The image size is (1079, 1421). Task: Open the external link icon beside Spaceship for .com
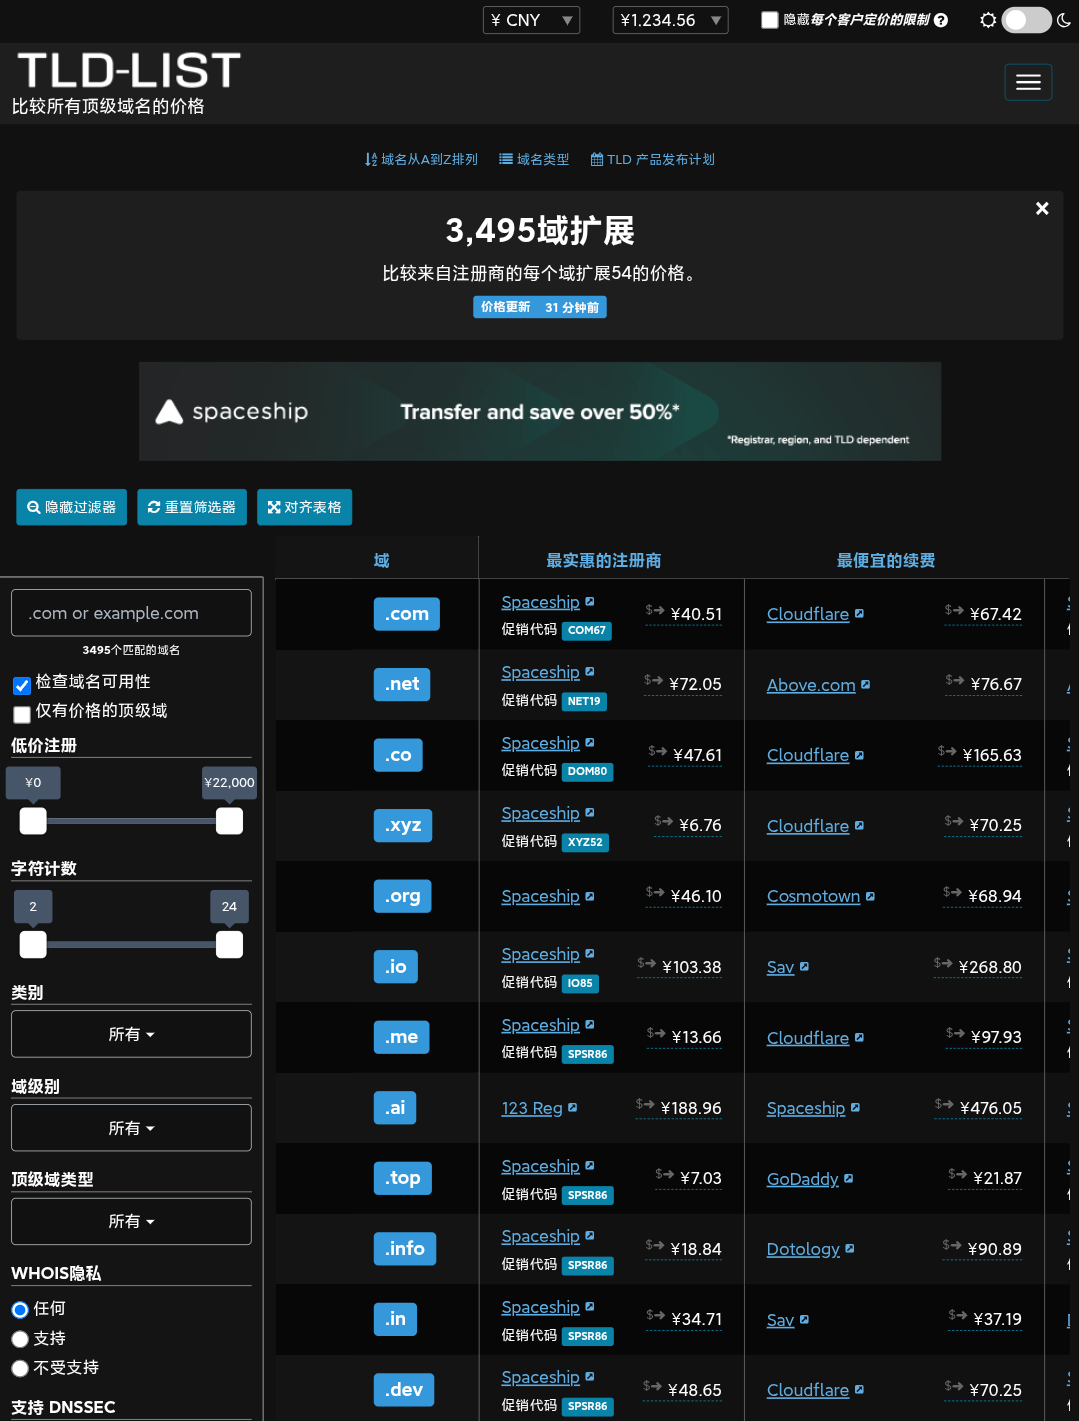coord(589,601)
